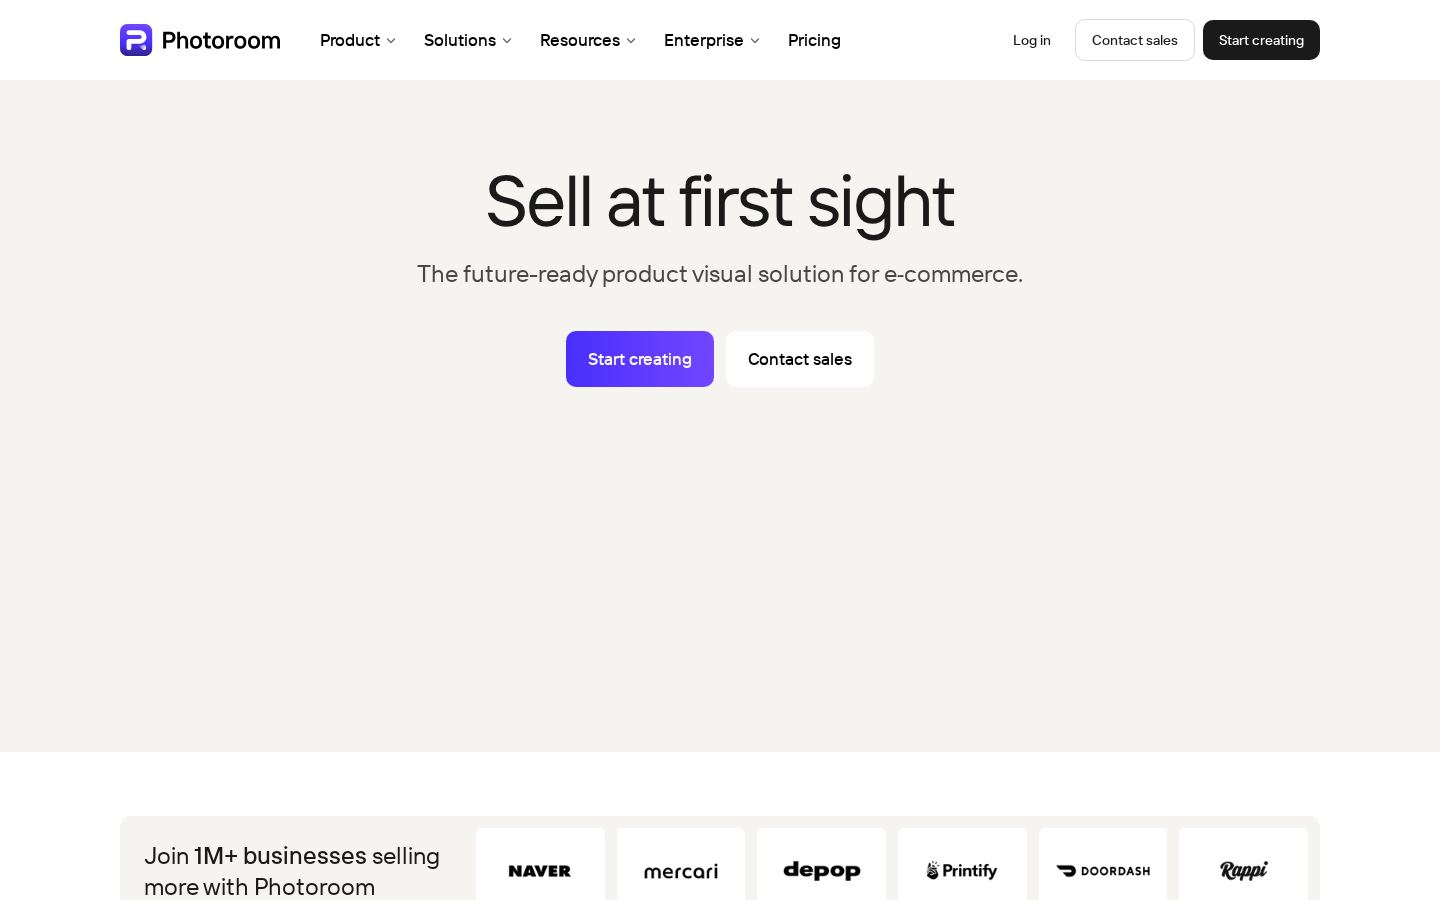Open the Log in link
1440x900 pixels.
point(1031,40)
